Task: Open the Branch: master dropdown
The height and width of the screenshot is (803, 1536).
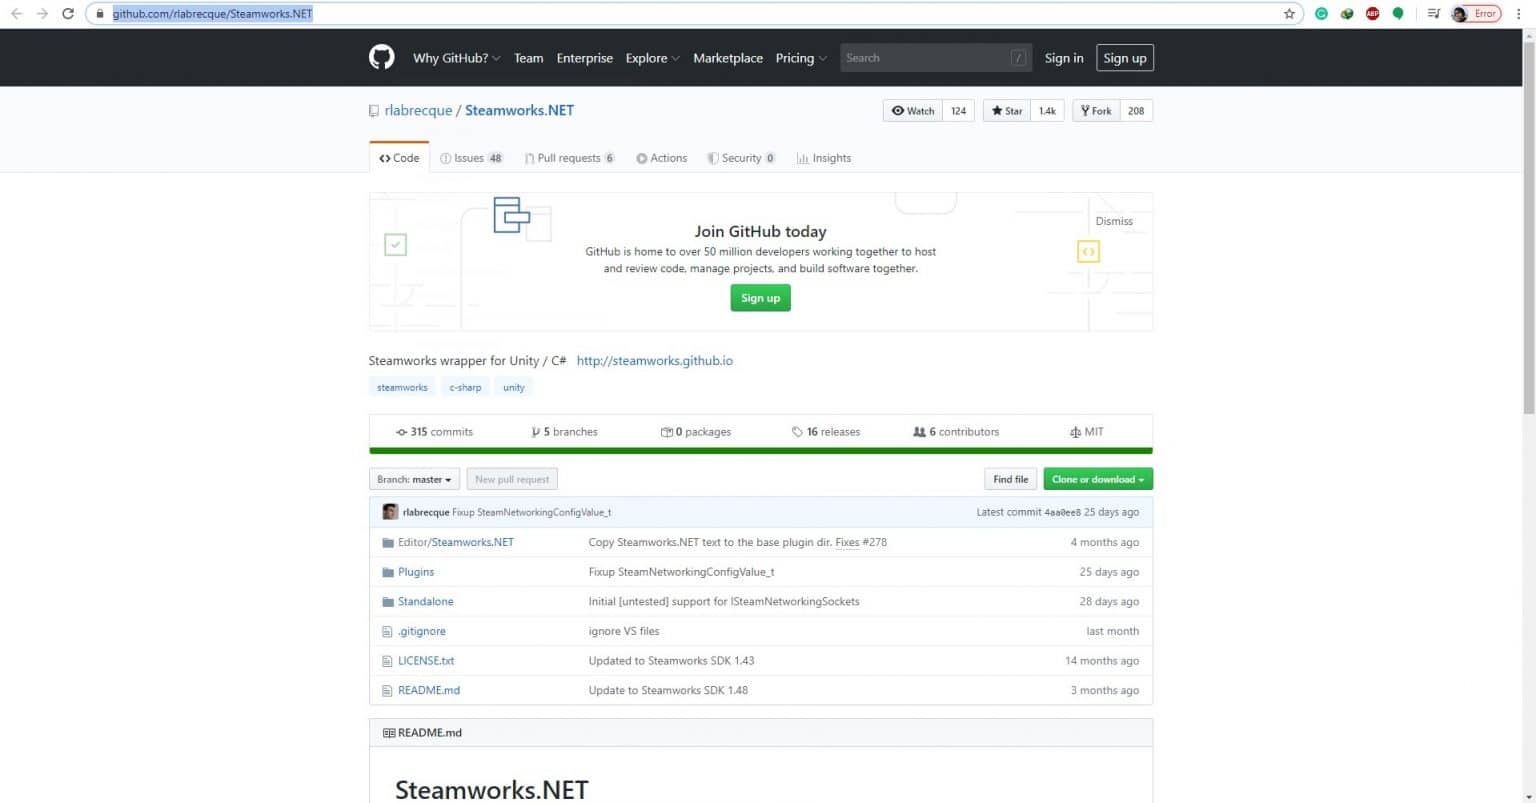Action: 414,480
